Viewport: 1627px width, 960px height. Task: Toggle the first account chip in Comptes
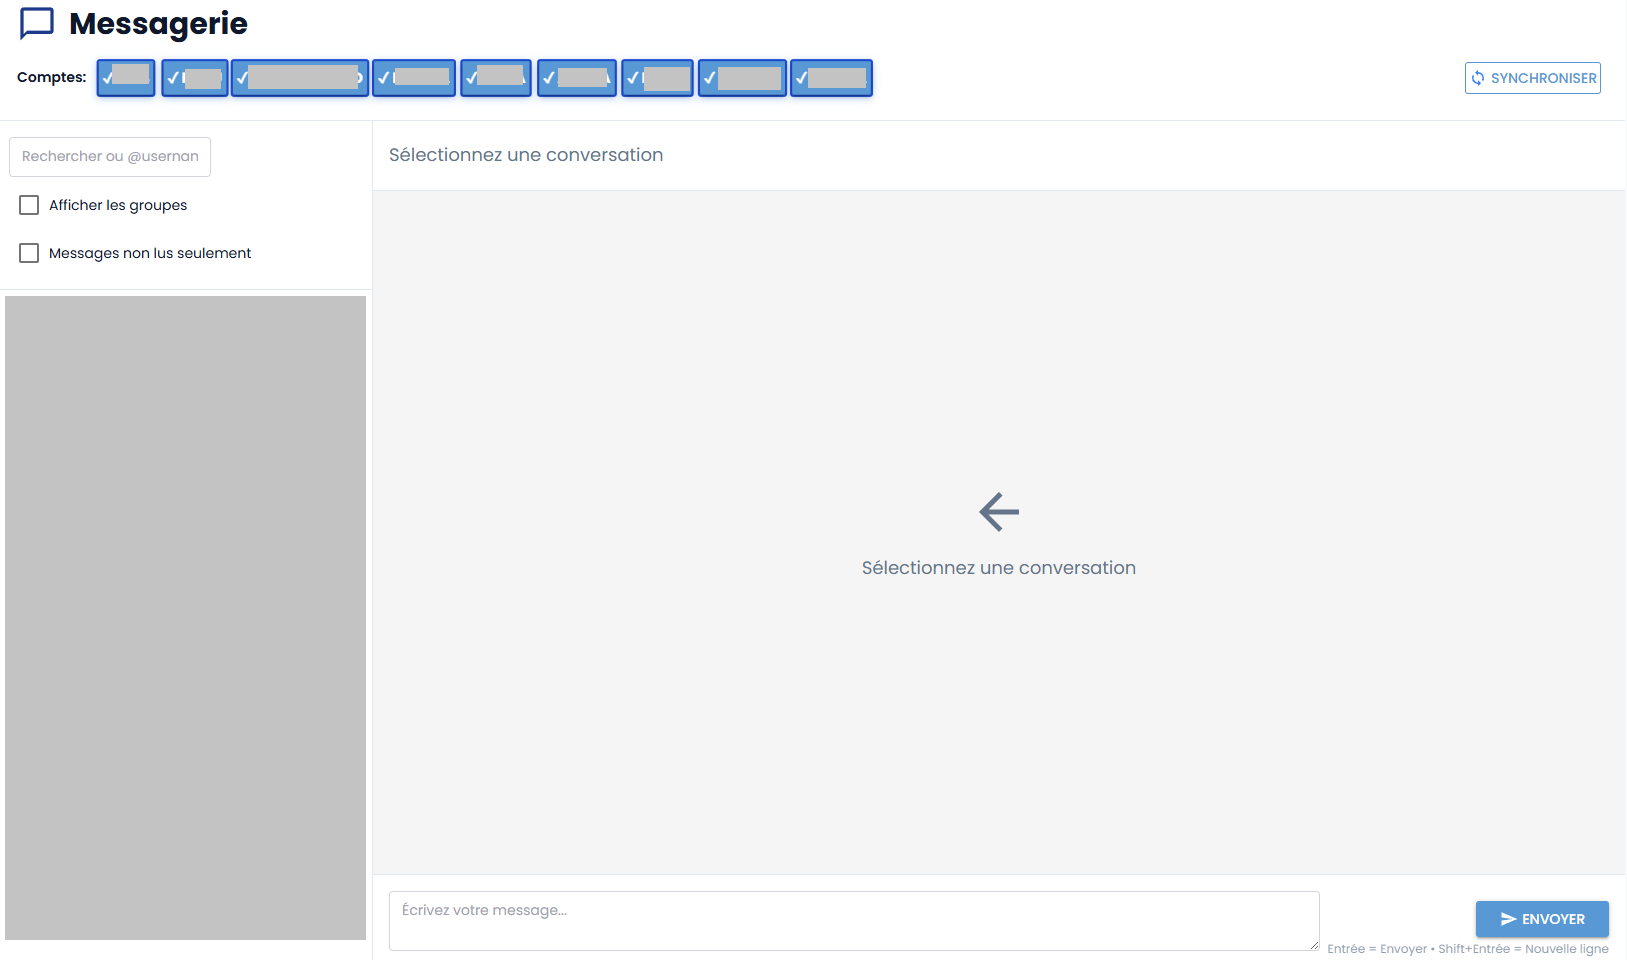[126, 78]
